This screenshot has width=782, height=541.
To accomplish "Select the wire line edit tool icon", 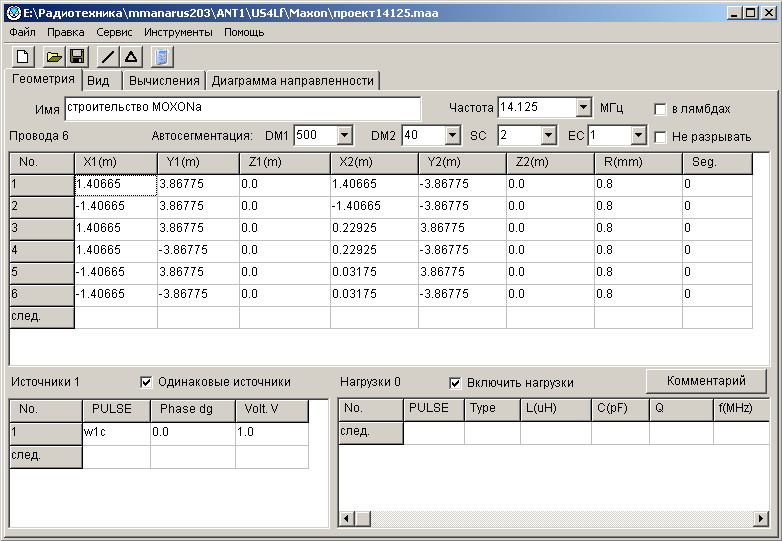I will [108, 57].
